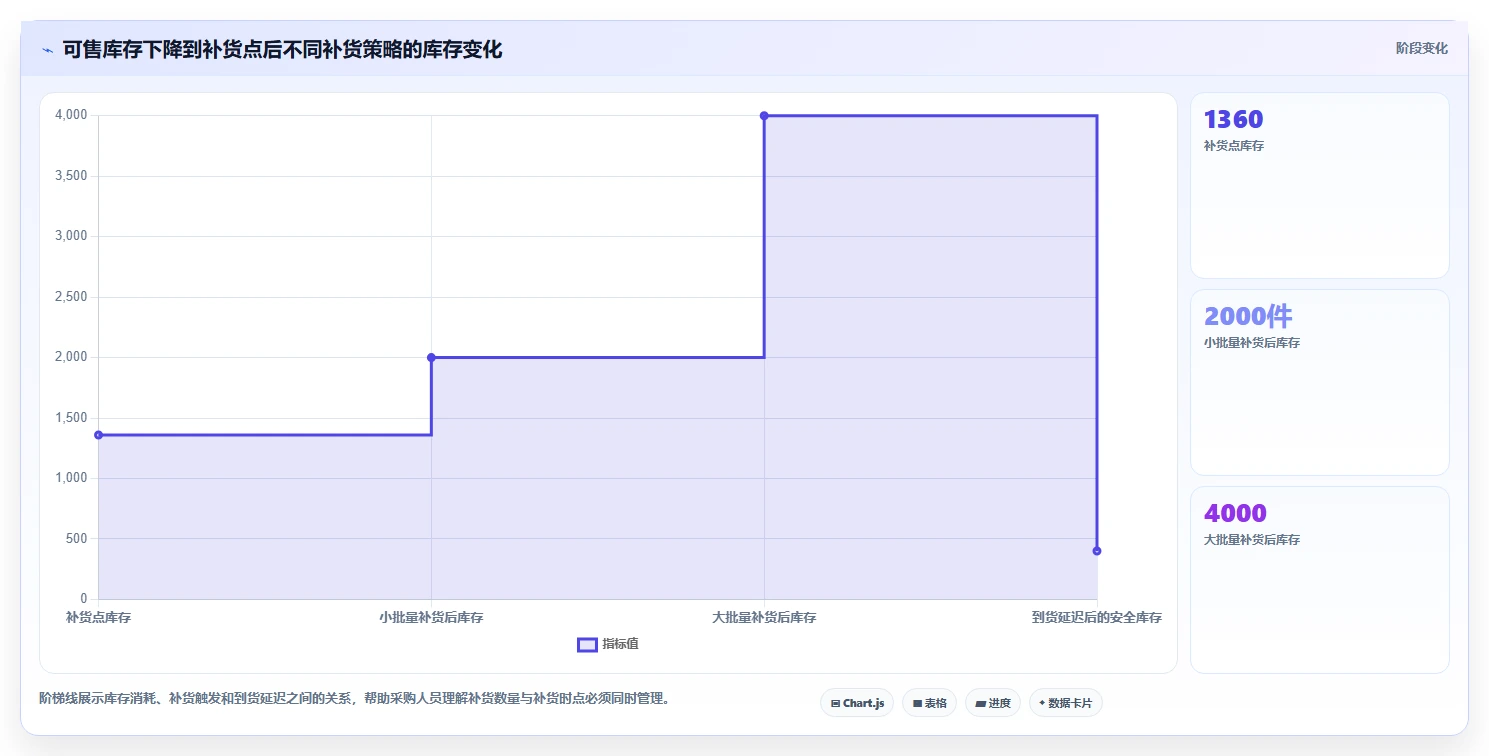Click the Chart.js tag chip

[x=857, y=703]
